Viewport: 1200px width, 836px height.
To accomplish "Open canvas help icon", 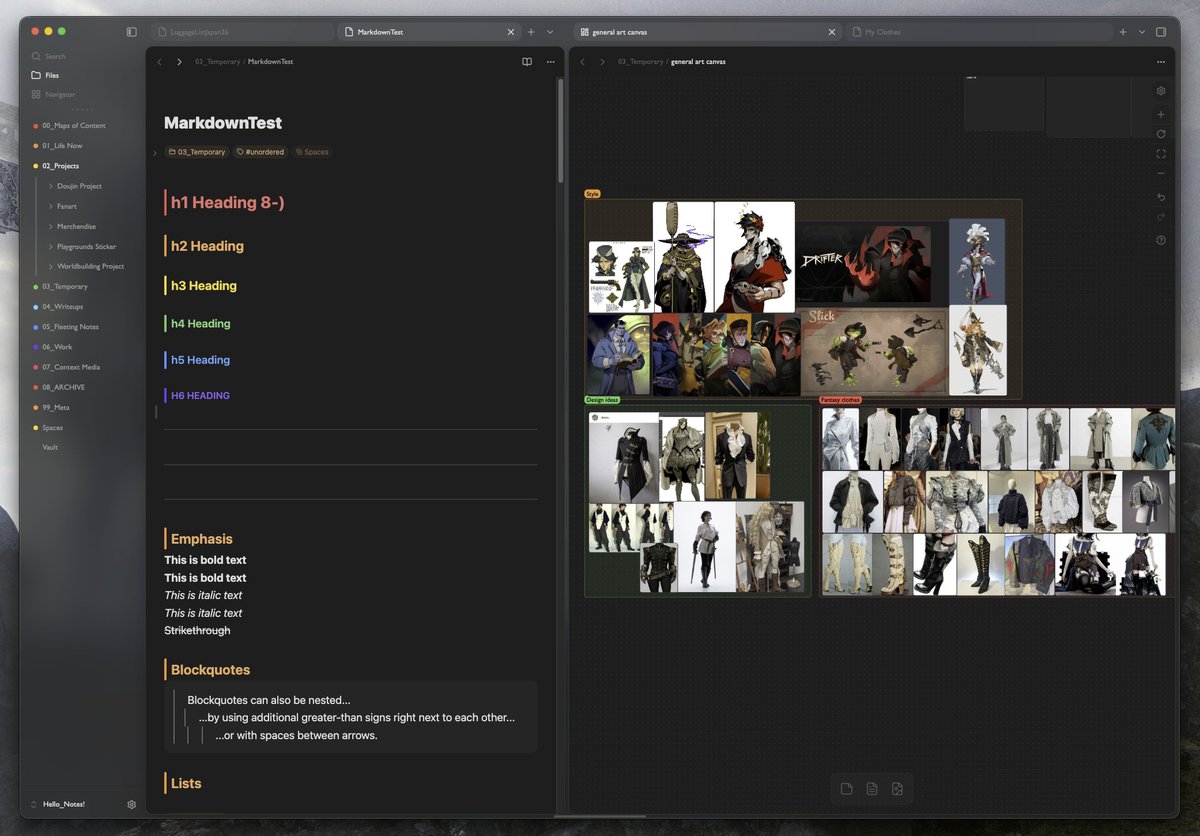I will click(1161, 240).
